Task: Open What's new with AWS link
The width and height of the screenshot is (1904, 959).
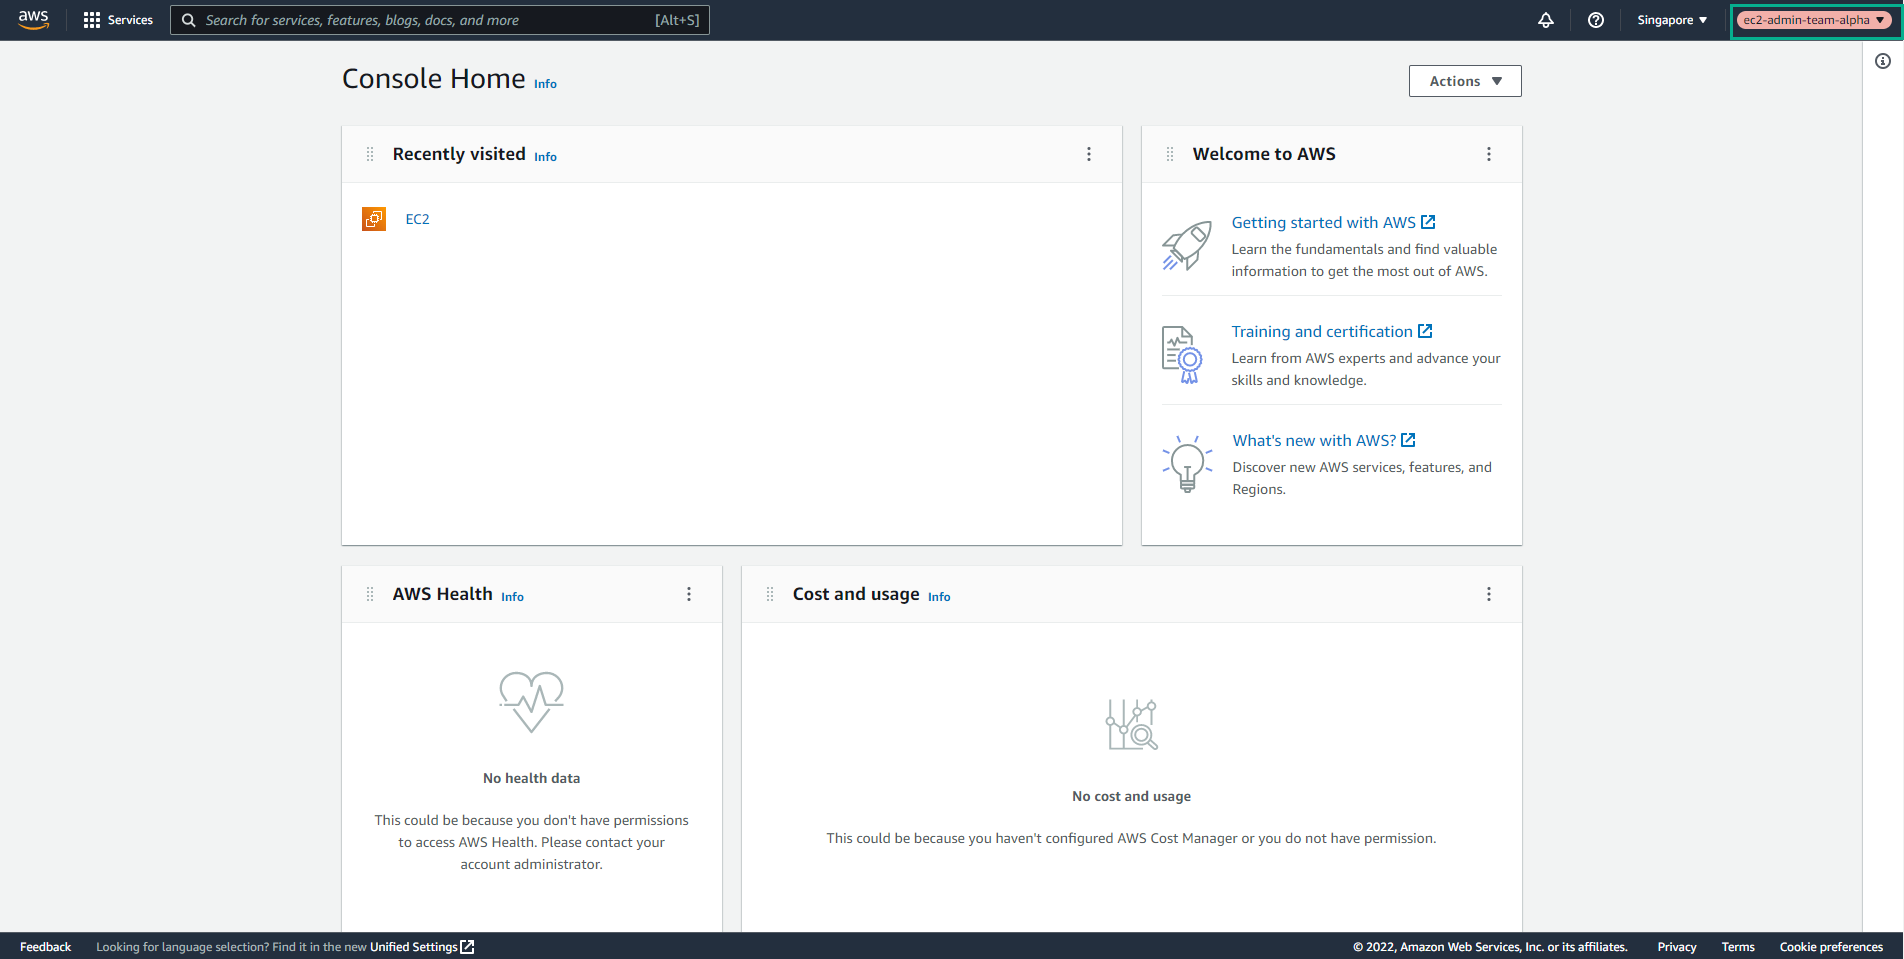Action: click(1314, 440)
